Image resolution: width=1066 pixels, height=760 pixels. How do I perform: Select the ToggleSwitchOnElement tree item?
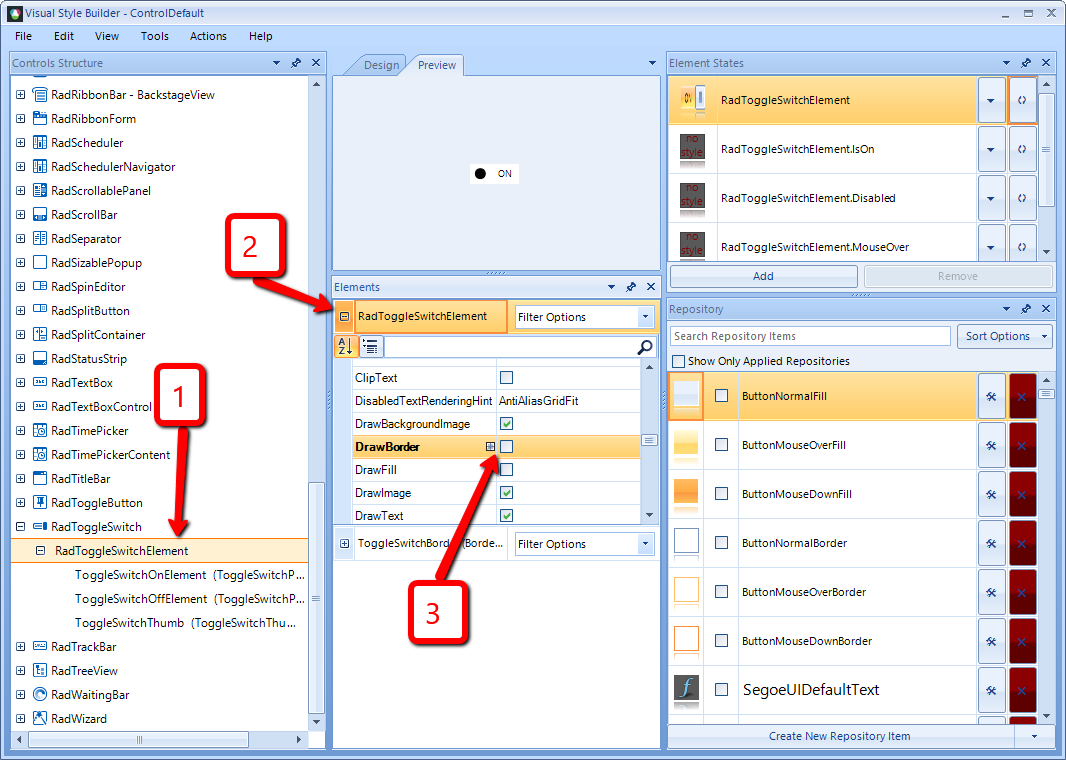190,574
